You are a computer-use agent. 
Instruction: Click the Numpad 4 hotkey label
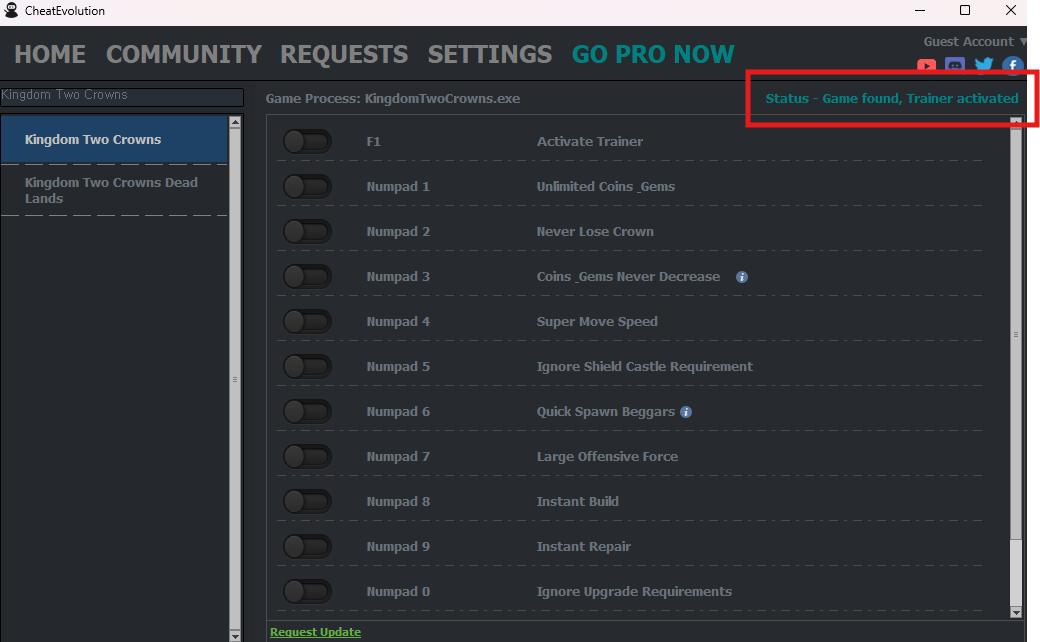pos(398,322)
